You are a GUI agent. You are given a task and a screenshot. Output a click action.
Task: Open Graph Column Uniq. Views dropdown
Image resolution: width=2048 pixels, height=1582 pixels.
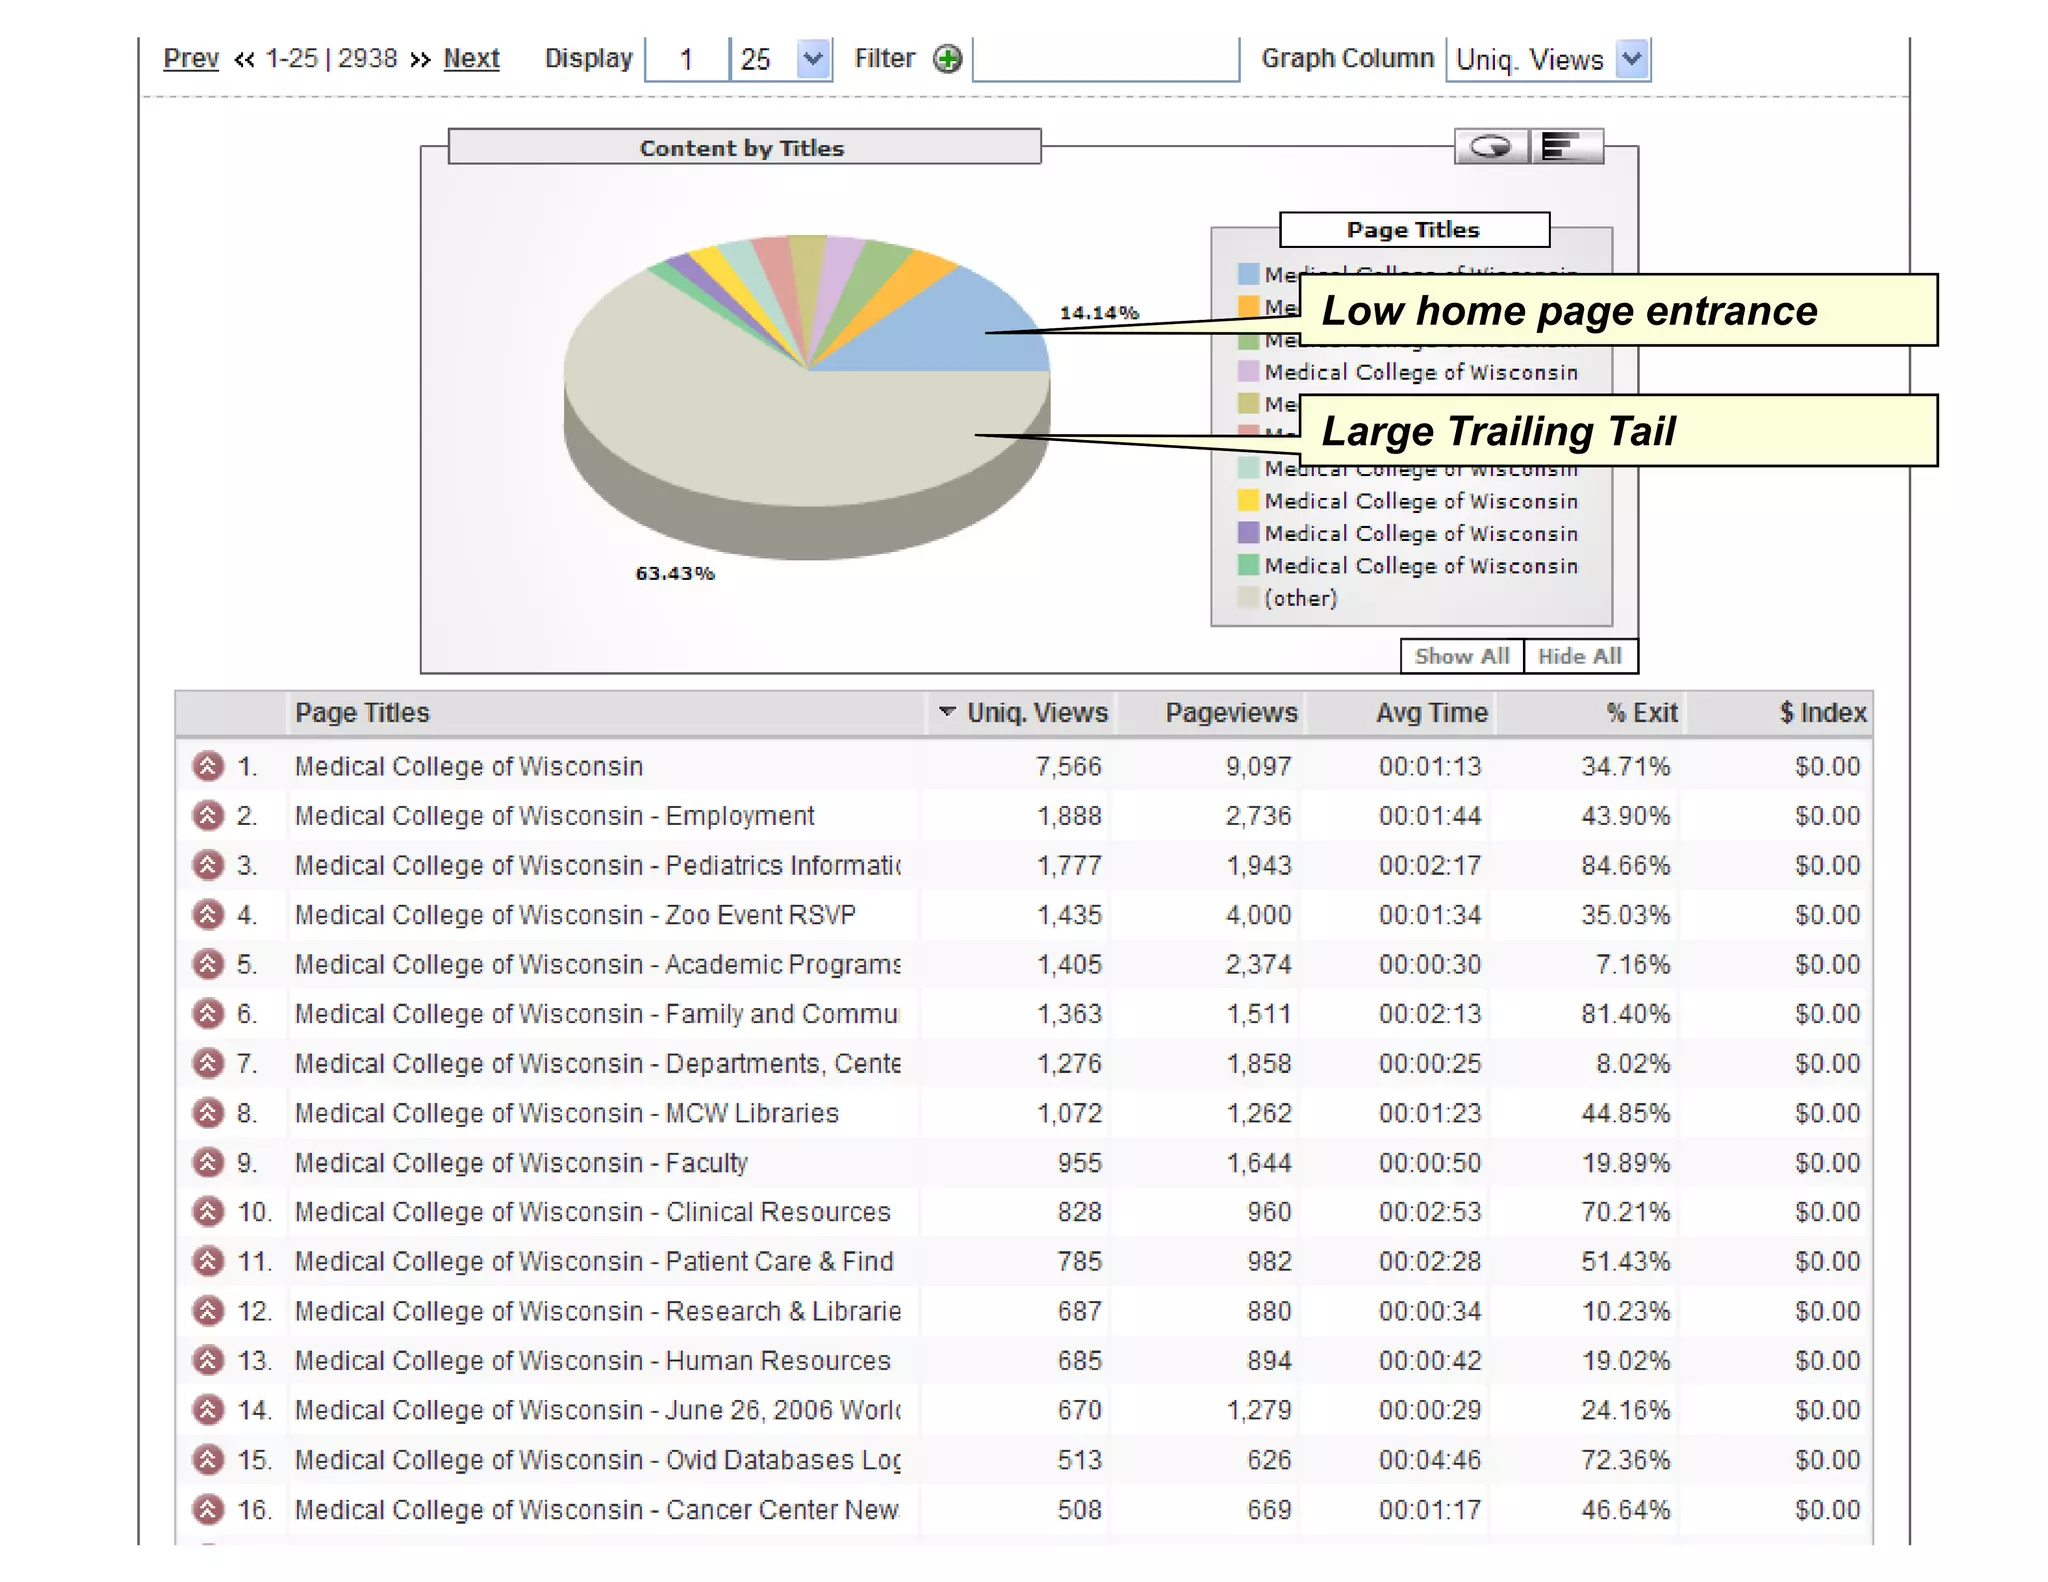click(x=1631, y=59)
